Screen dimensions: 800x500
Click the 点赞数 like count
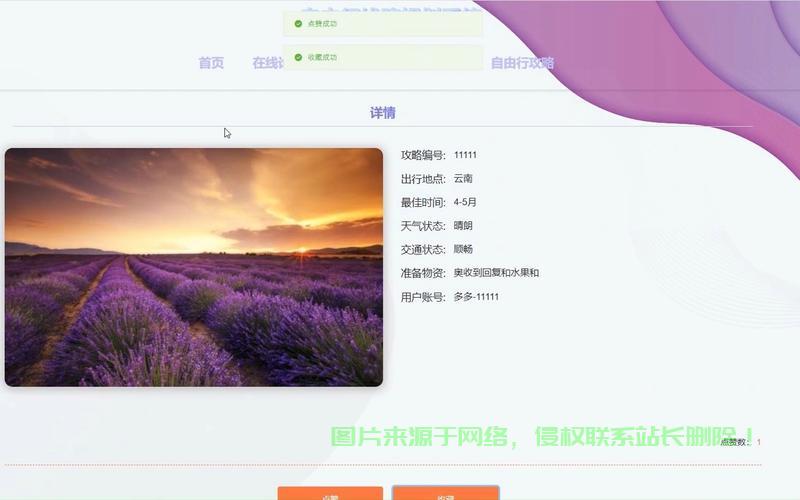click(x=741, y=442)
